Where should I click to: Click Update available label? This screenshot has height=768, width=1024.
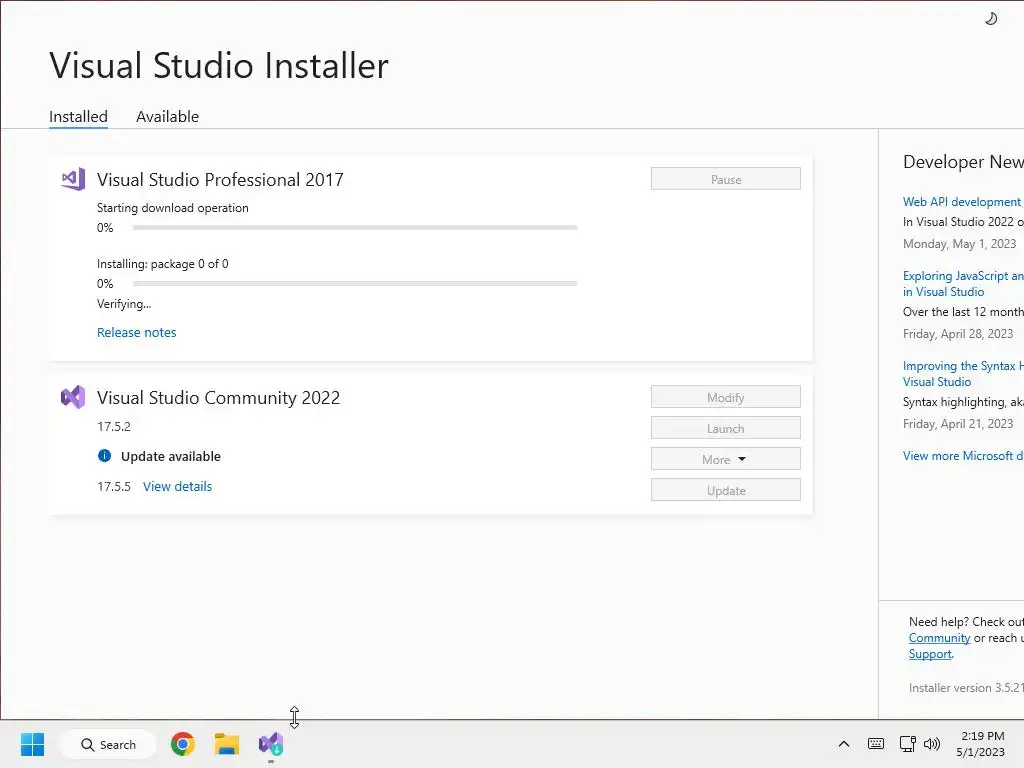coord(170,456)
